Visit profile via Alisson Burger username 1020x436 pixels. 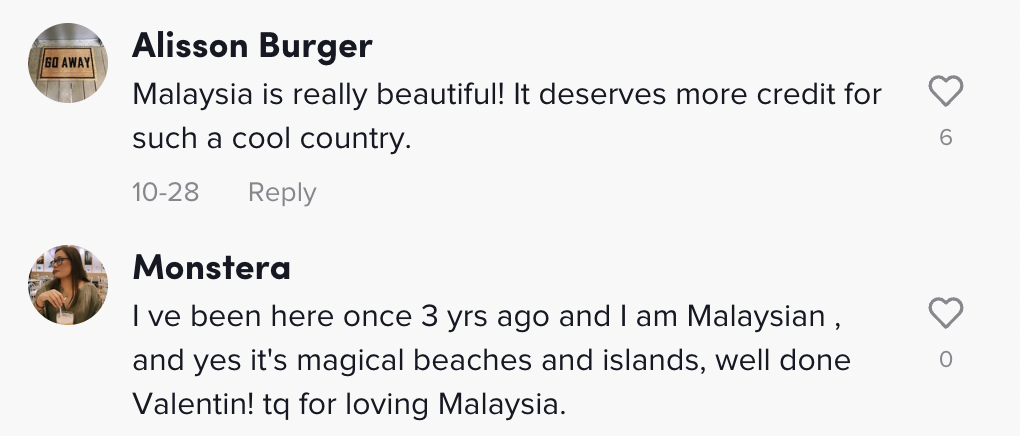click(x=252, y=45)
